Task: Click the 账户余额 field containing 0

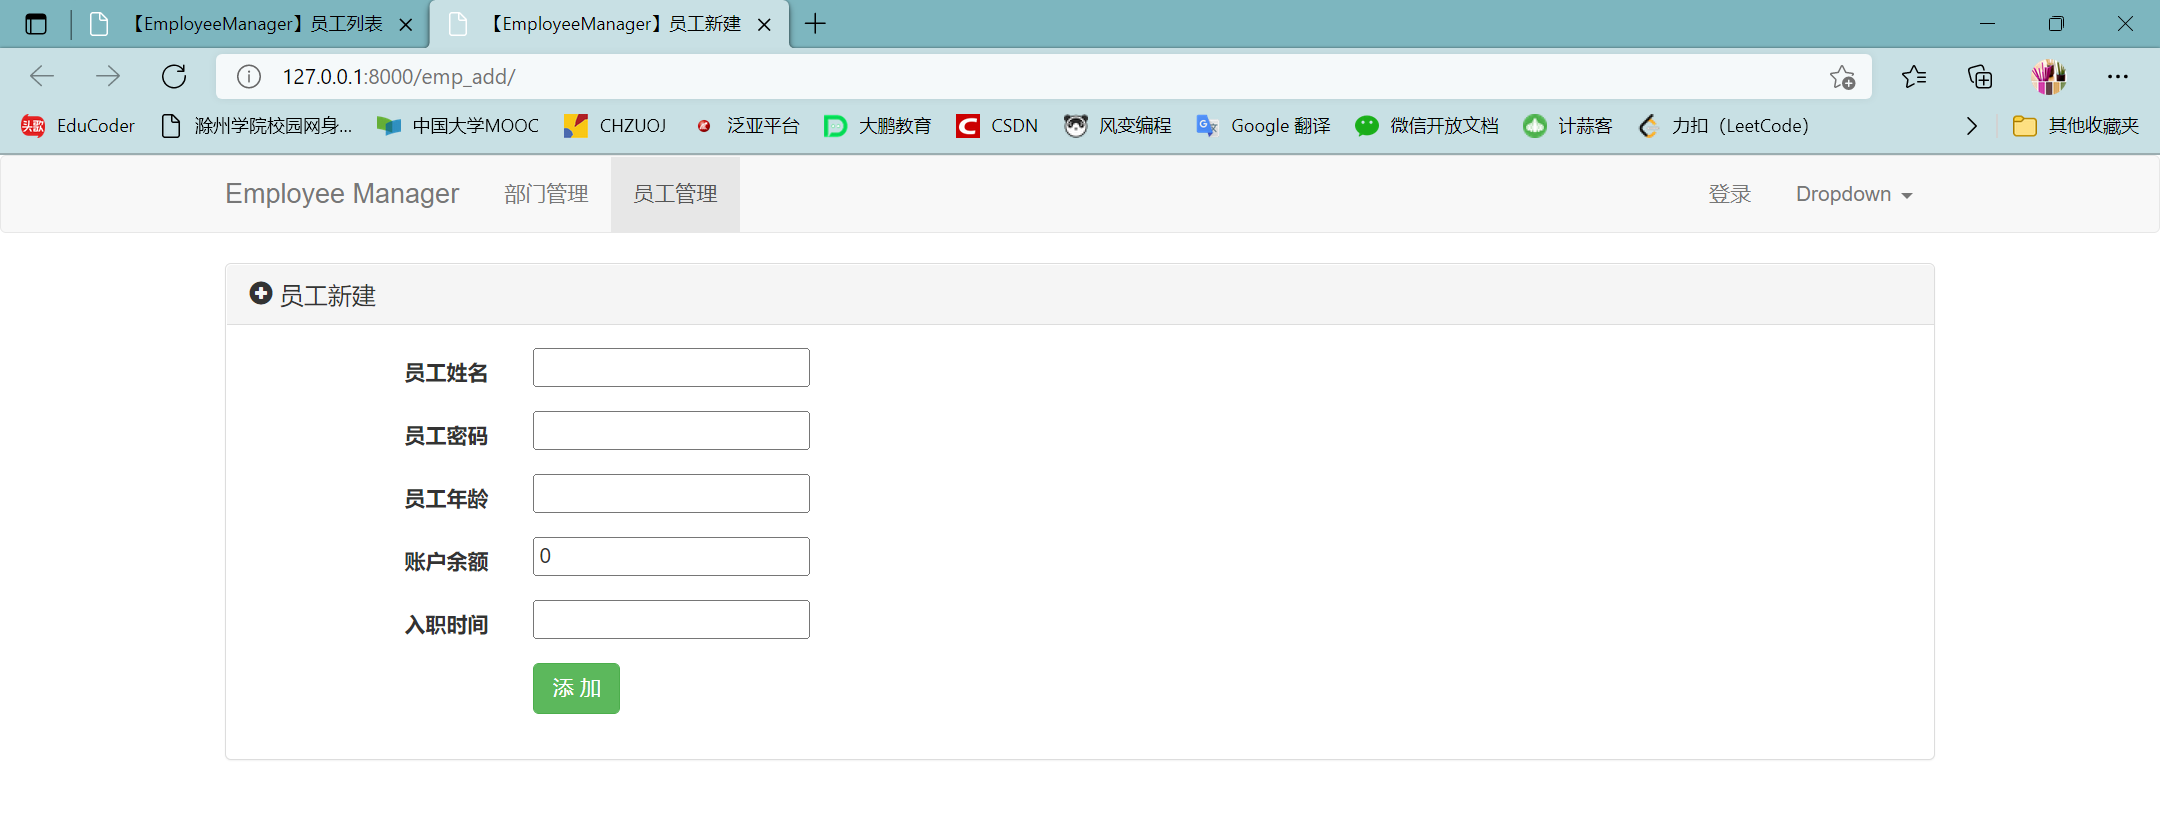Action: coord(671,557)
